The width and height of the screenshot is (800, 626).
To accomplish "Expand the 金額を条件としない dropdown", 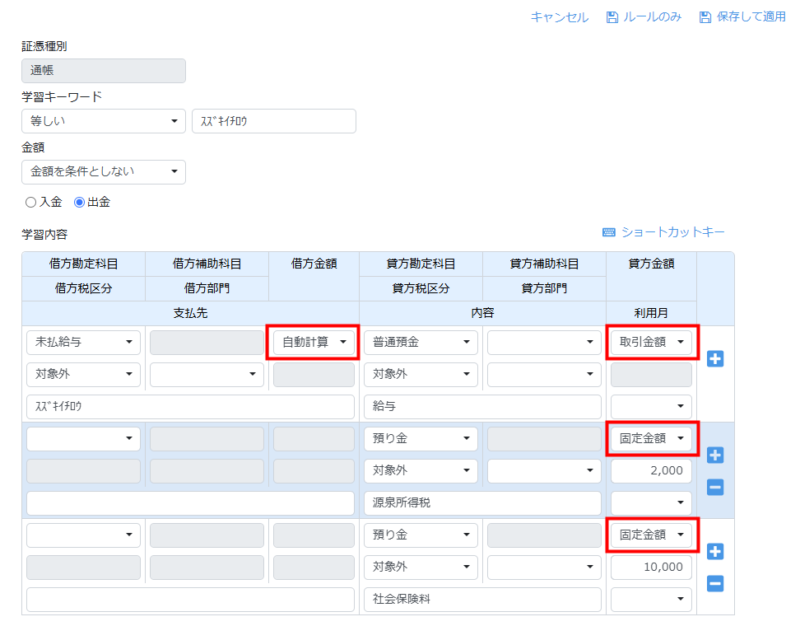I will [103, 171].
